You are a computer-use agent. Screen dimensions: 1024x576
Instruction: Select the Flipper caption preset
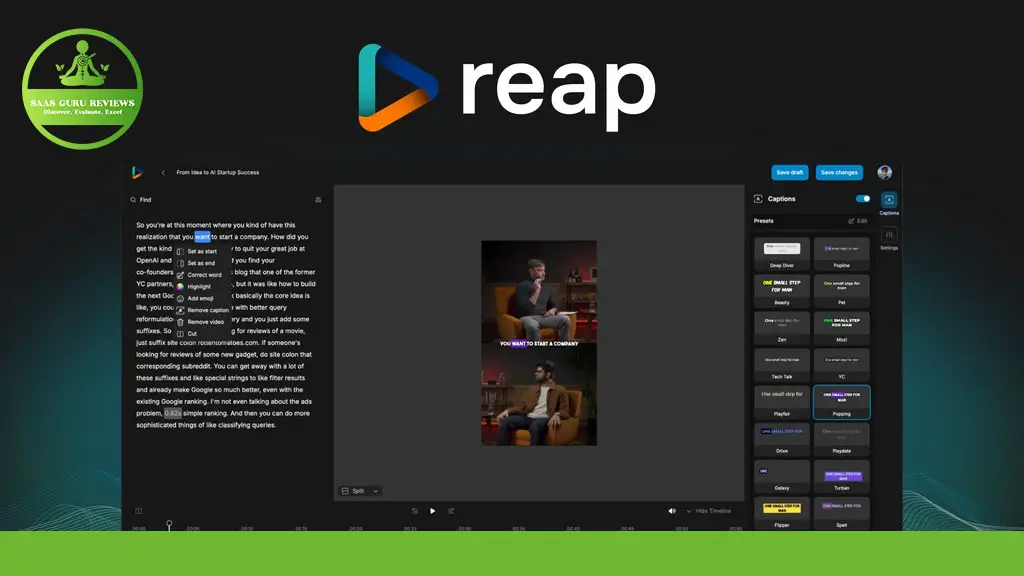pos(782,514)
